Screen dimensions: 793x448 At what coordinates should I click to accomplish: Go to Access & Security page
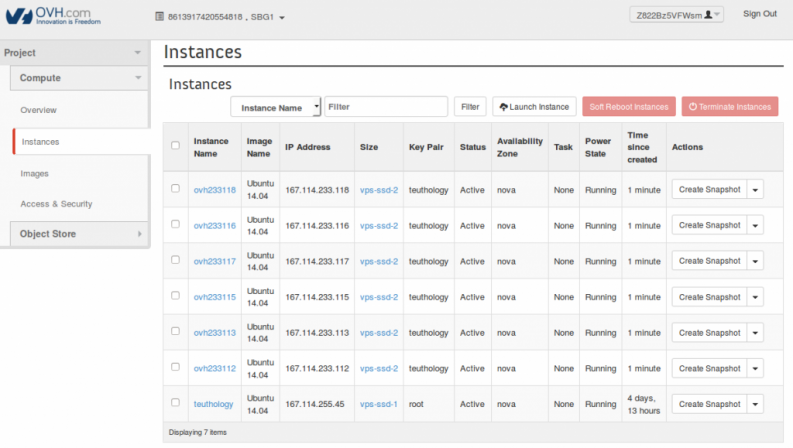(x=56, y=204)
